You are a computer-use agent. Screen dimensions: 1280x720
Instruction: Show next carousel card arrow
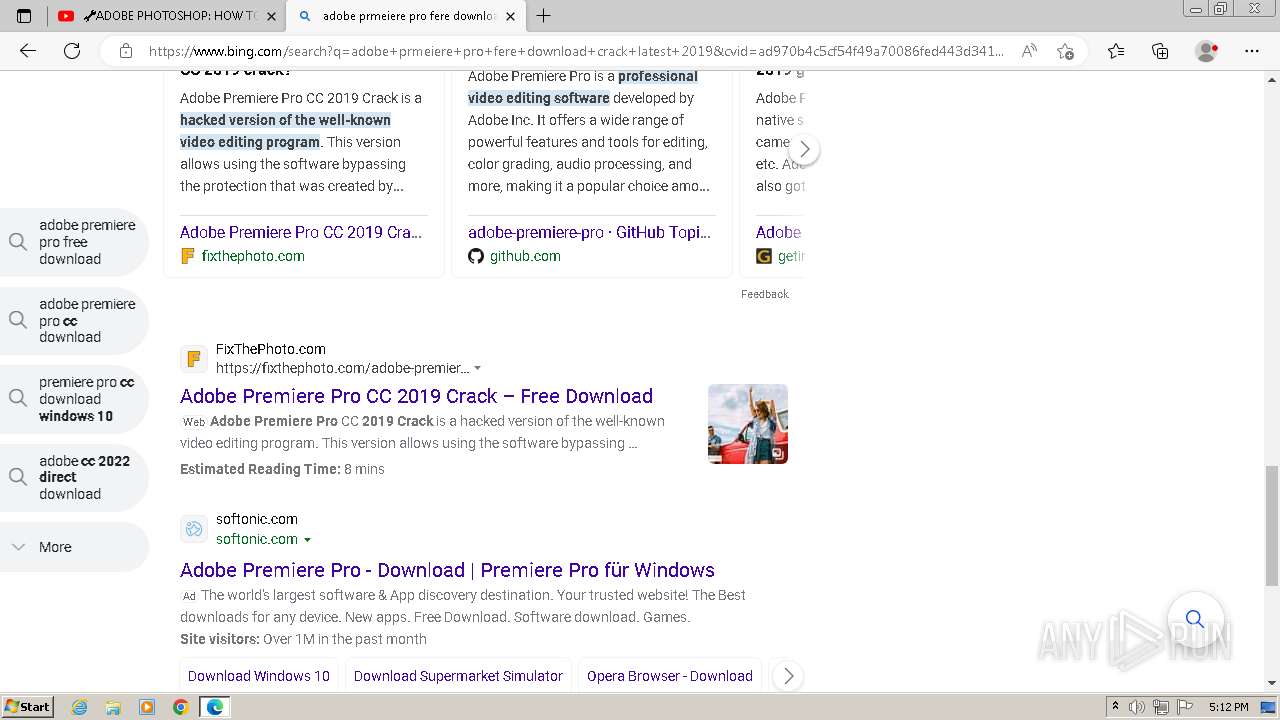804,150
